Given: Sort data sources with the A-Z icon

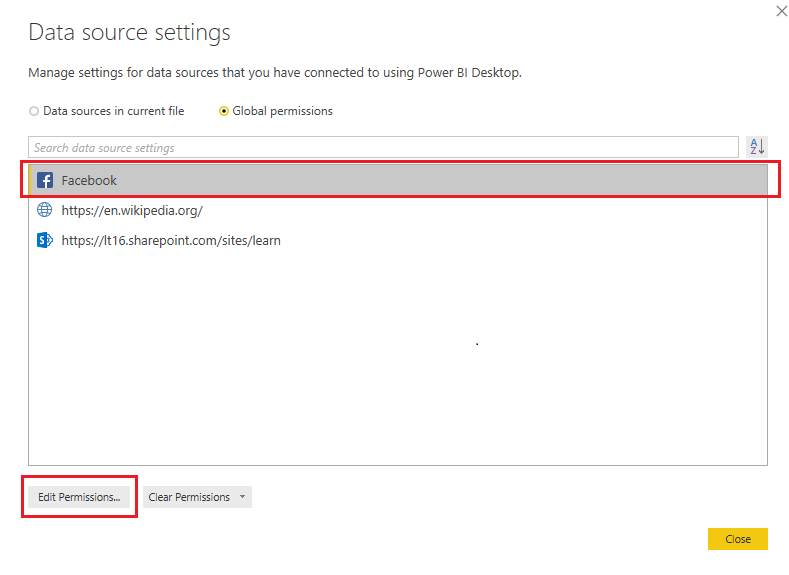Looking at the screenshot, I should [757, 147].
